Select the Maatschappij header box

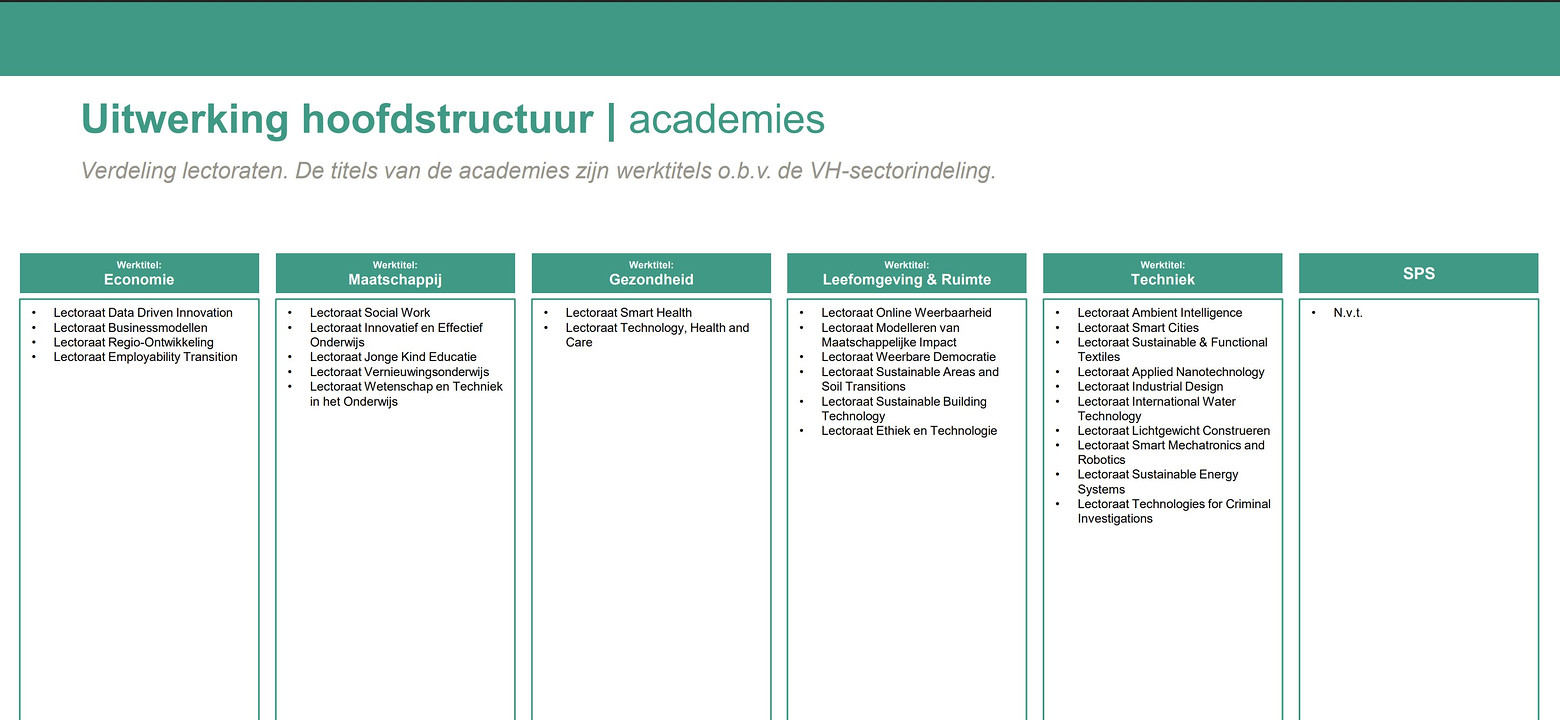pyautogui.click(x=395, y=273)
